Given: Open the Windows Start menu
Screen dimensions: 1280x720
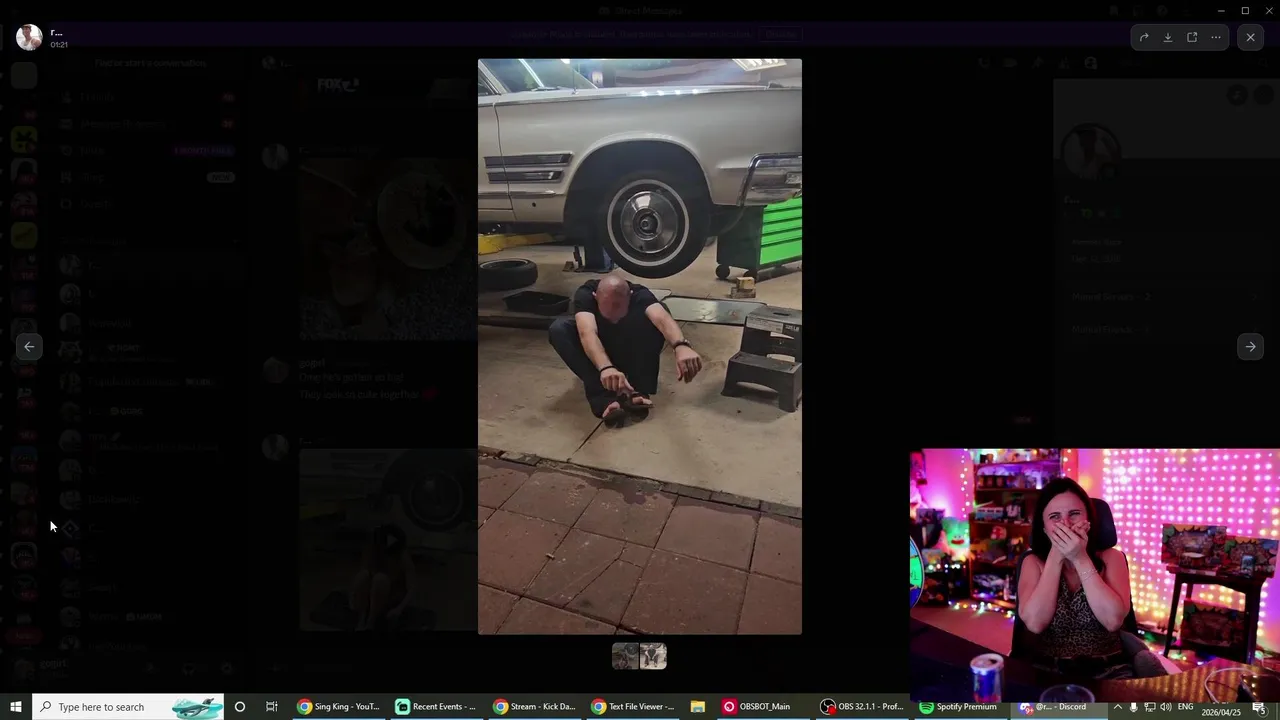Looking at the screenshot, I should click(x=15, y=707).
